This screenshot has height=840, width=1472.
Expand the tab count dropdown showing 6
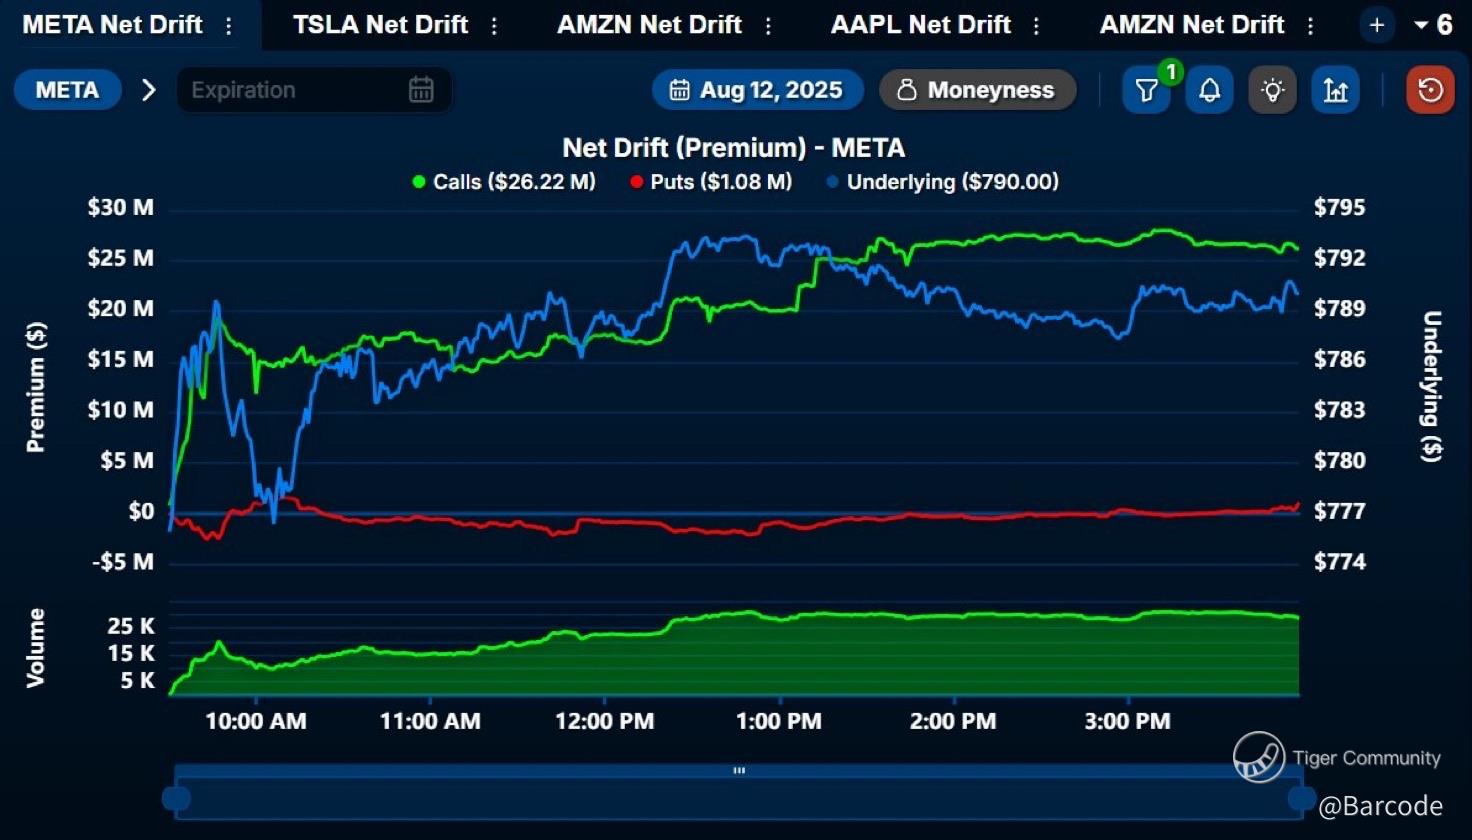(x=1433, y=25)
